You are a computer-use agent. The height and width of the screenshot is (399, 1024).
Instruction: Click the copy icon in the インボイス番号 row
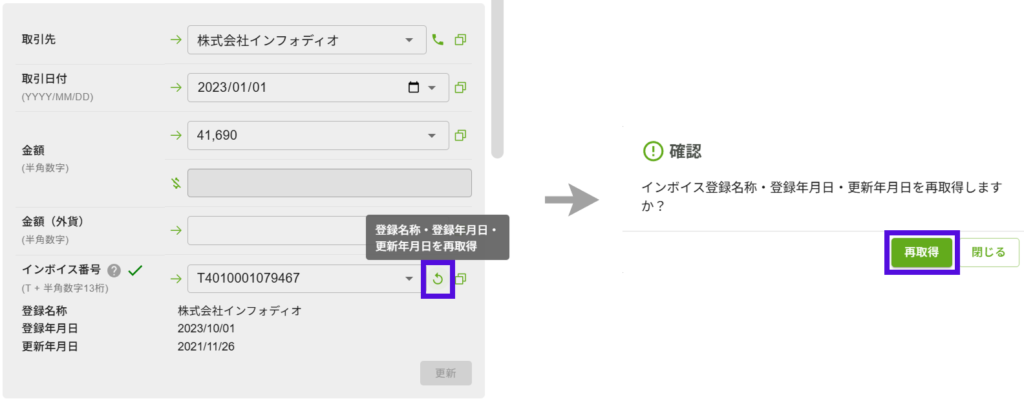(460, 279)
